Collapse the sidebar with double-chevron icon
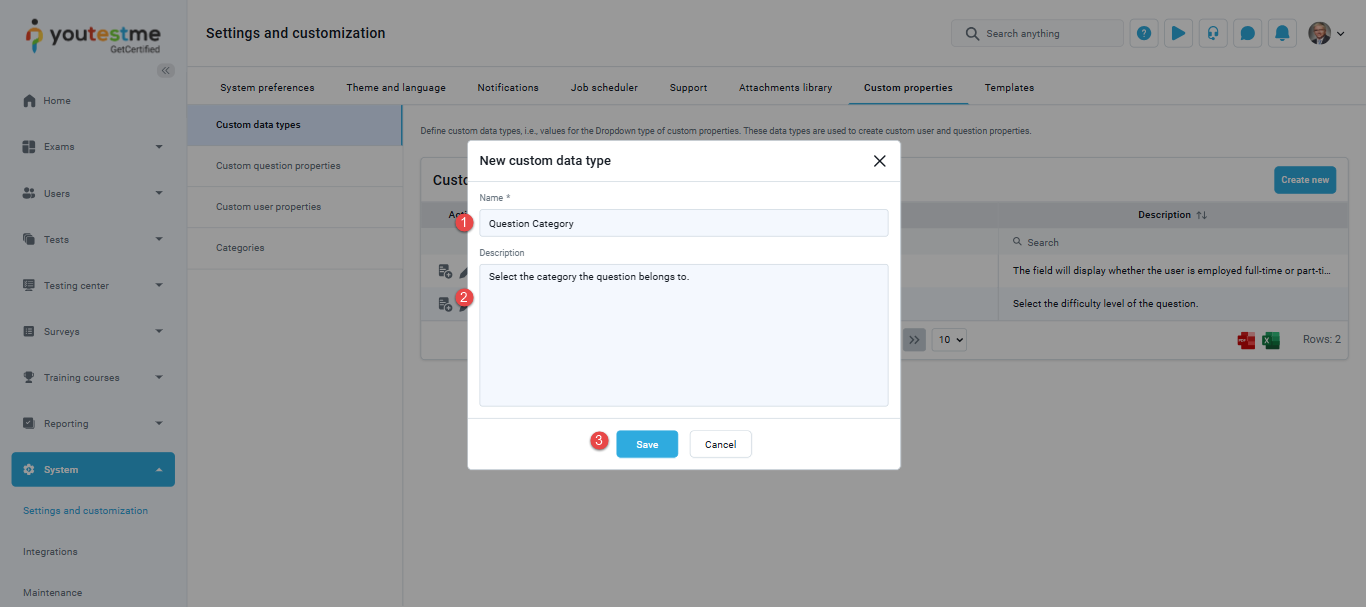Image resolution: width=1366 pixels, height=607 pixels. pyautogui.click(x=166, y=70)
